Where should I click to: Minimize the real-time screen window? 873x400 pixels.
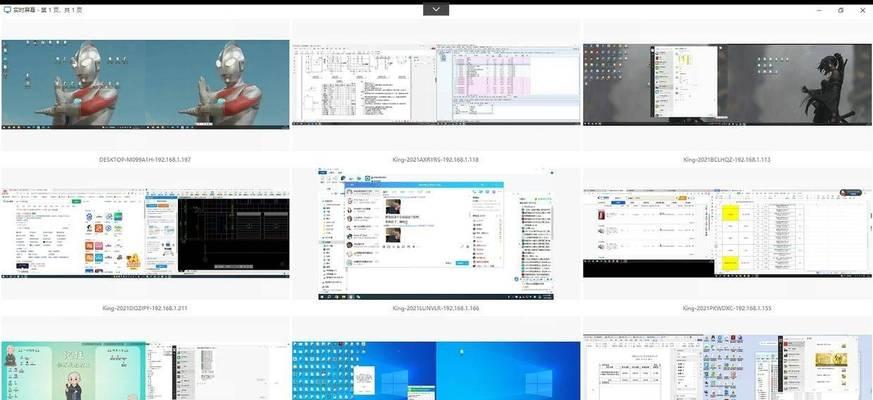coord(820,10)
